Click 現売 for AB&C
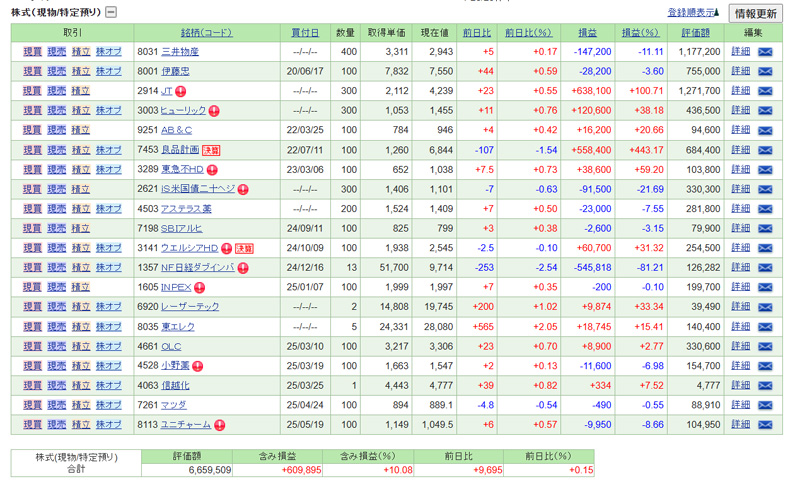800x484 pixels. [57, 131]
